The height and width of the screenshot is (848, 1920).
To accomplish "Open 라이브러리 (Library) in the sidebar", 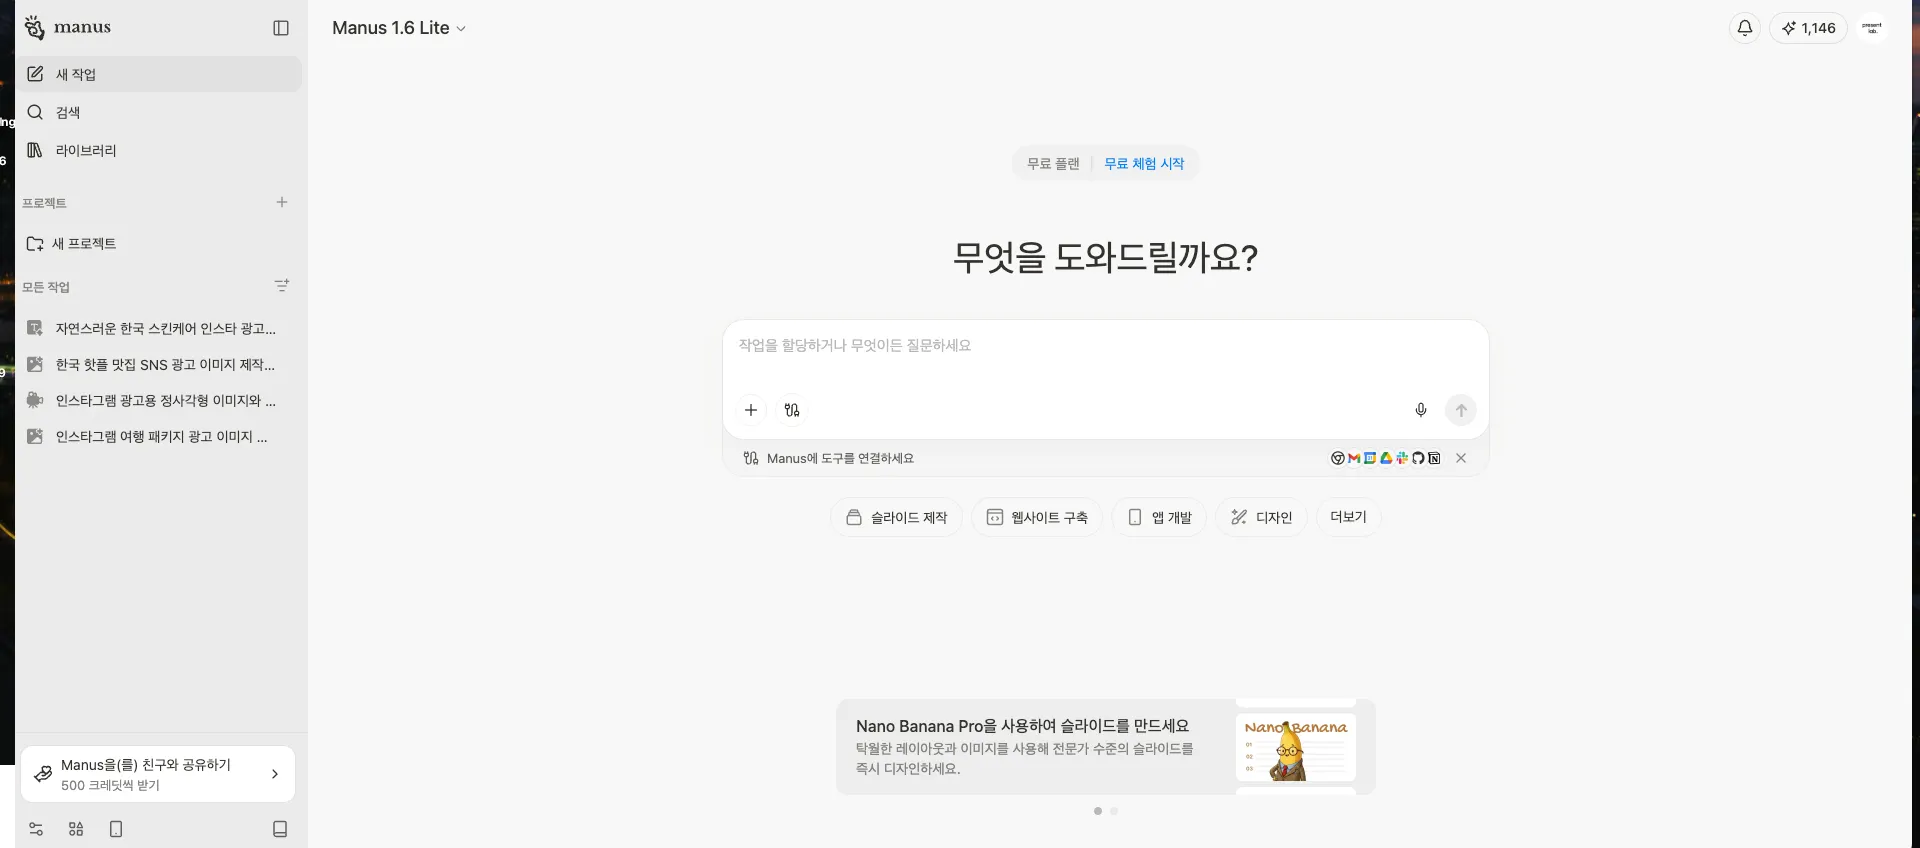I will click(x=160, y=150).
